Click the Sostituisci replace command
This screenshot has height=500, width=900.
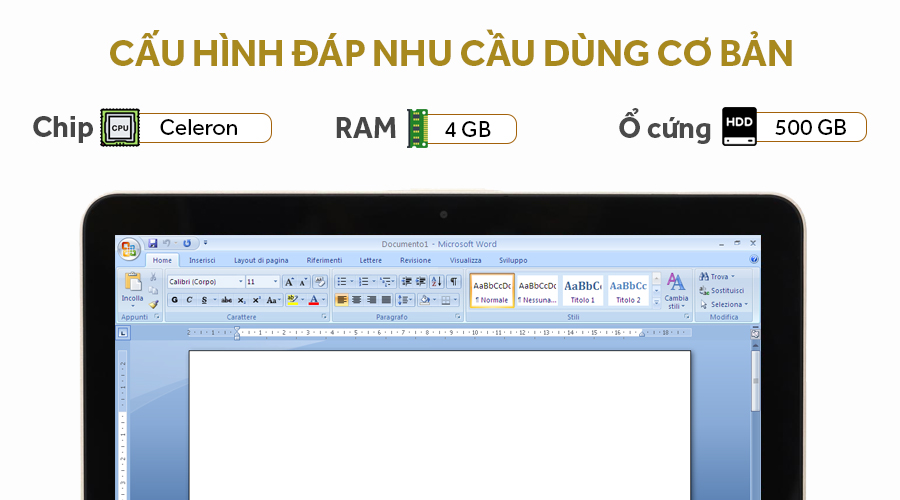tap(722, 290)
